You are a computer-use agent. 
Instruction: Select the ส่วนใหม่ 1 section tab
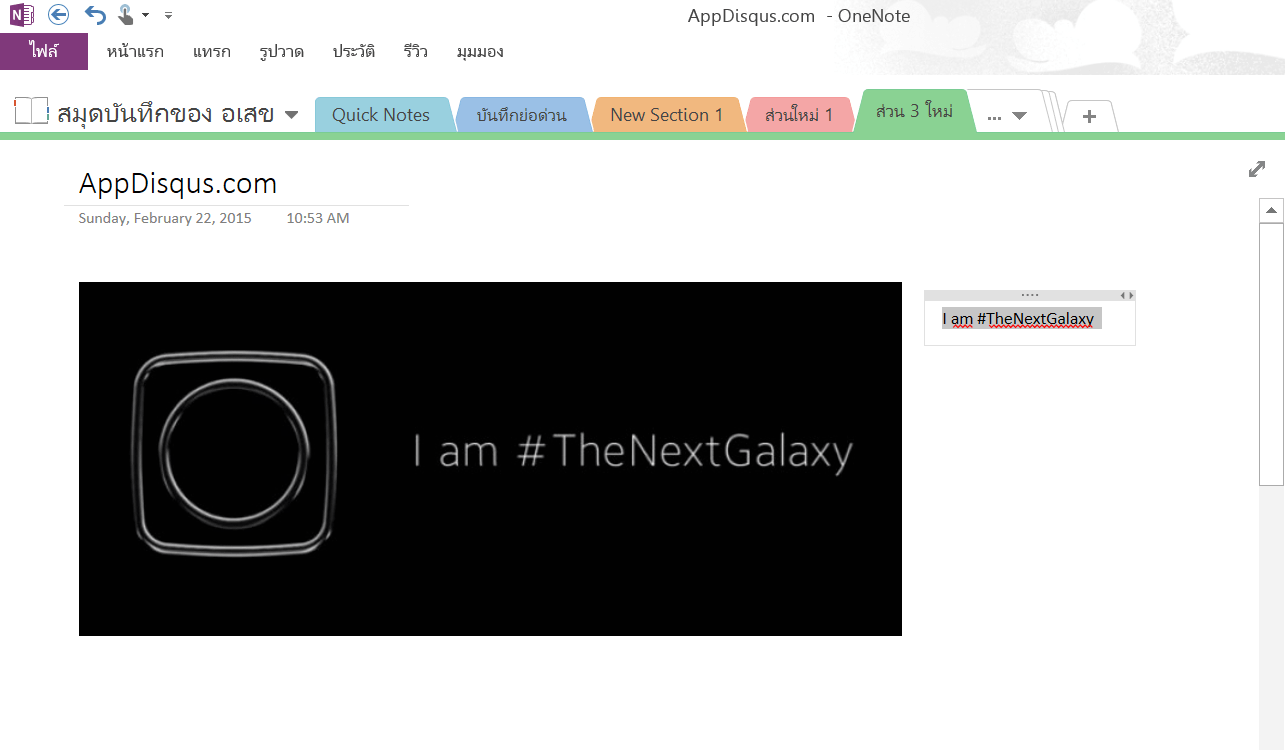[799, 115]
